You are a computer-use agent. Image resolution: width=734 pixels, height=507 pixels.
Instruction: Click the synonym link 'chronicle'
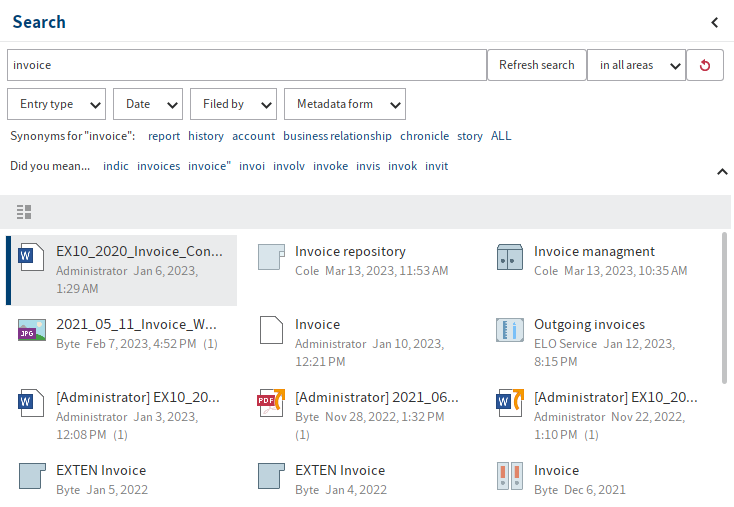point(424,136)
